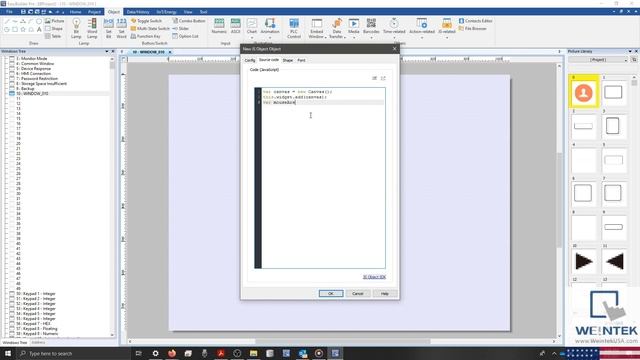Image resolution: width=640 pixels, height=360 pixels.
Task: Switch to the View ribbon tab
Action: (x=188, y=12)
